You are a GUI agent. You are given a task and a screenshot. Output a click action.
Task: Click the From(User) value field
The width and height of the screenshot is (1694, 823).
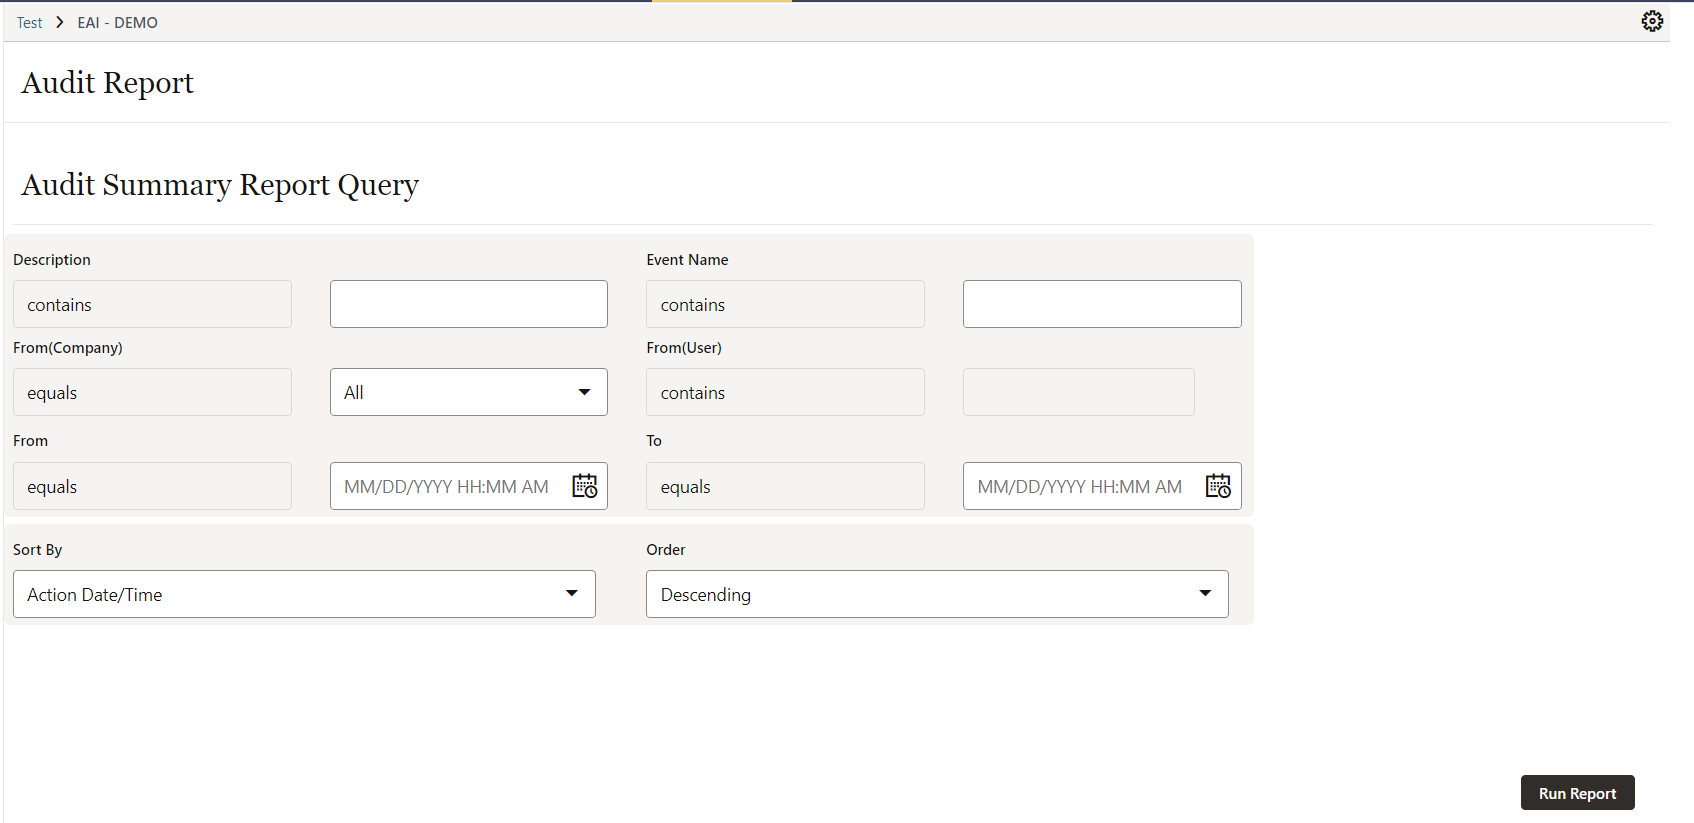(x=1078, y=392)
